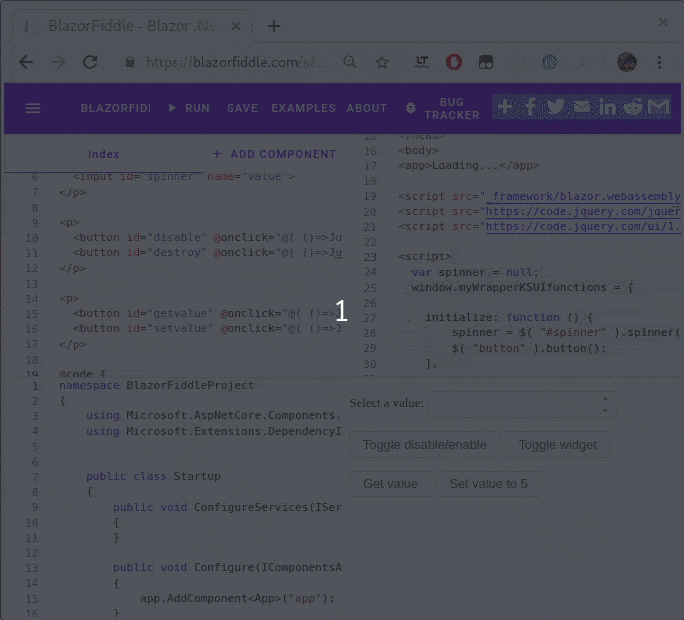Share via email envelope icon

(x=581, y=107)
